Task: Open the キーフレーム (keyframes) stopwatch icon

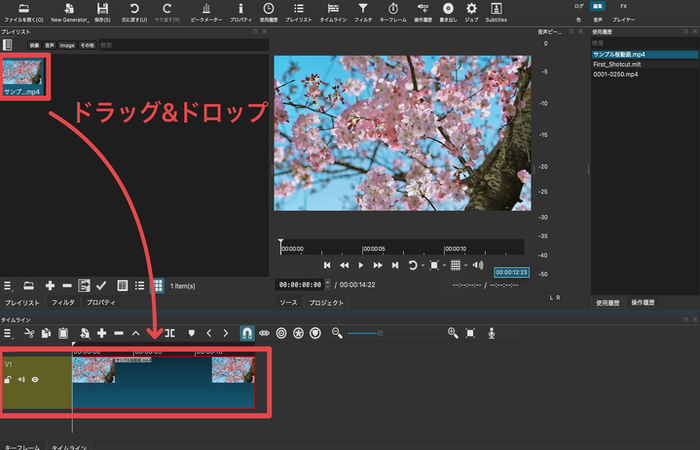Action: tap(393, 9)
